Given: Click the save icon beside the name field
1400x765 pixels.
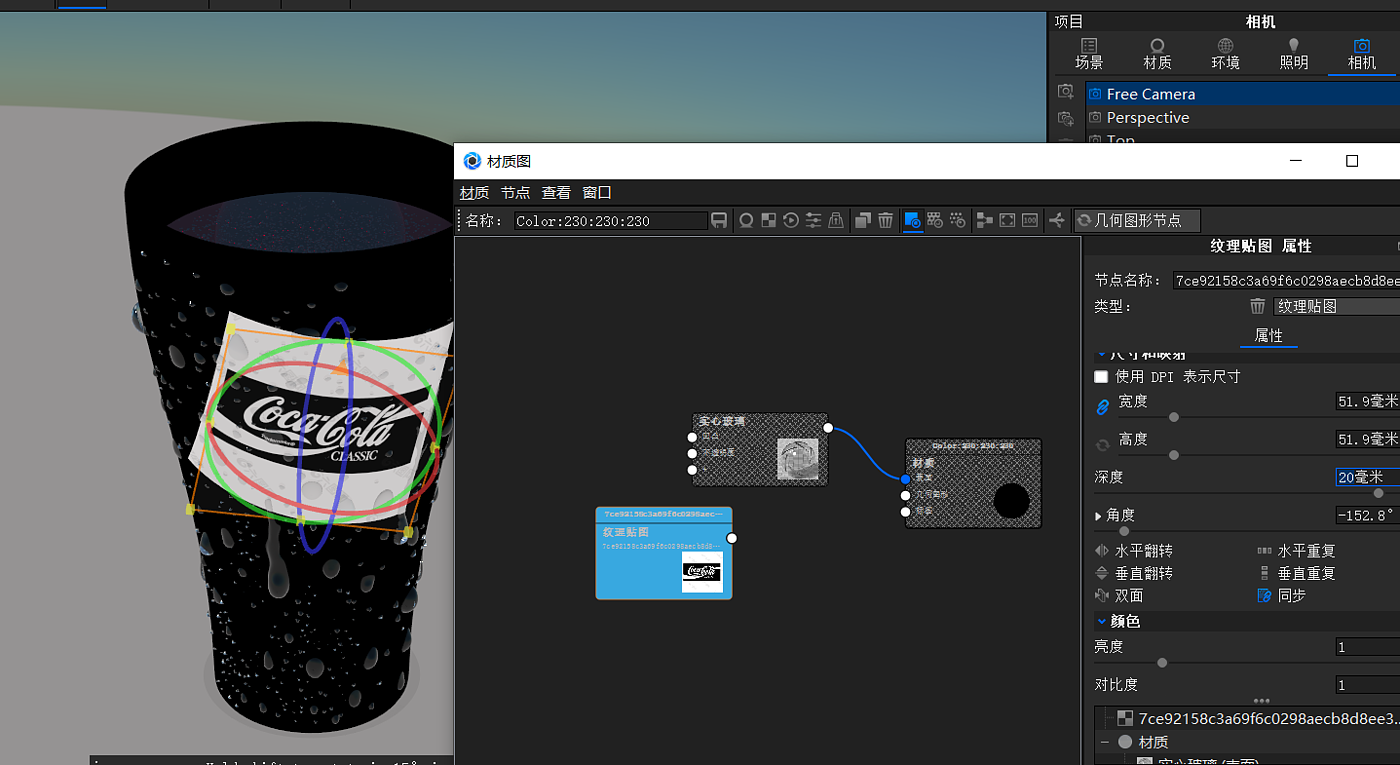Looking at the screenshot, I should pos(718,221).
